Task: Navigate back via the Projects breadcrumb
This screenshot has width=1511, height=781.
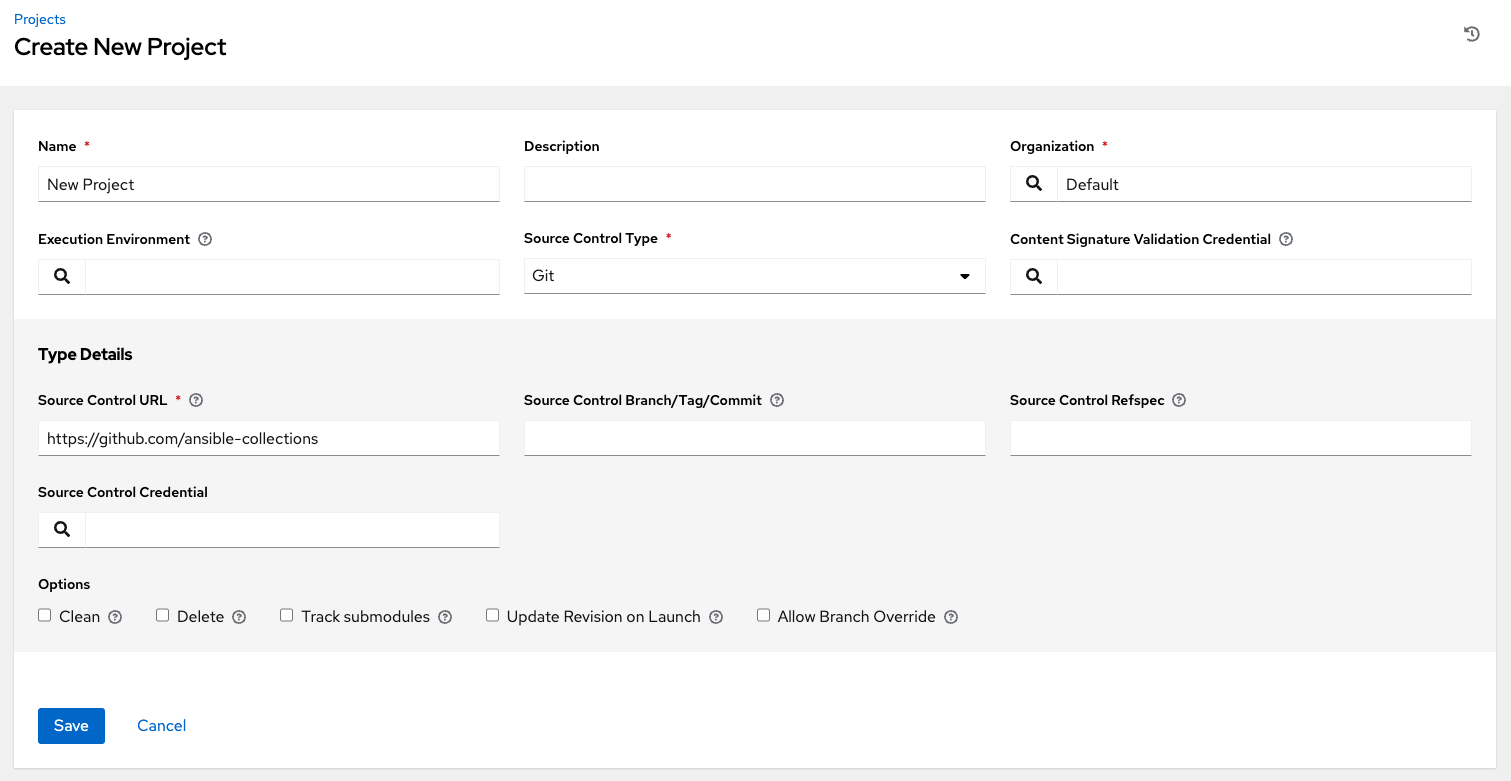Action: click(39, 18)
